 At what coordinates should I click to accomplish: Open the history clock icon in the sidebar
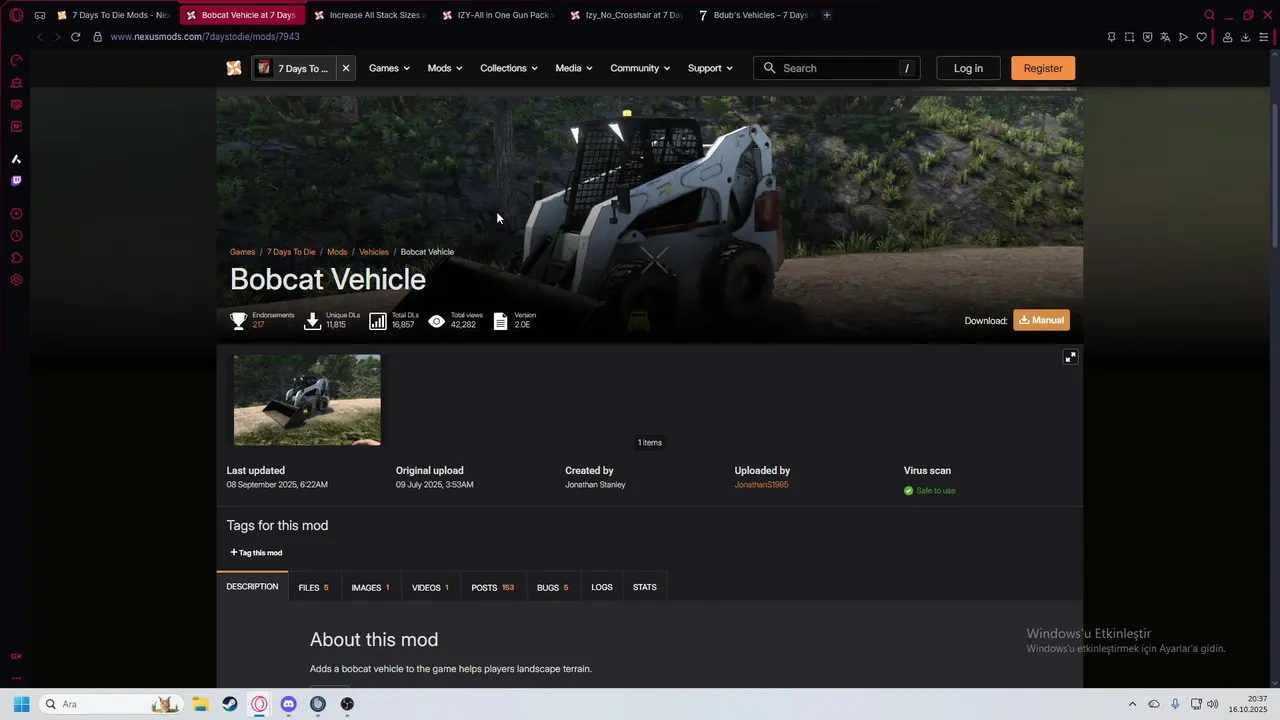point(16,236)
